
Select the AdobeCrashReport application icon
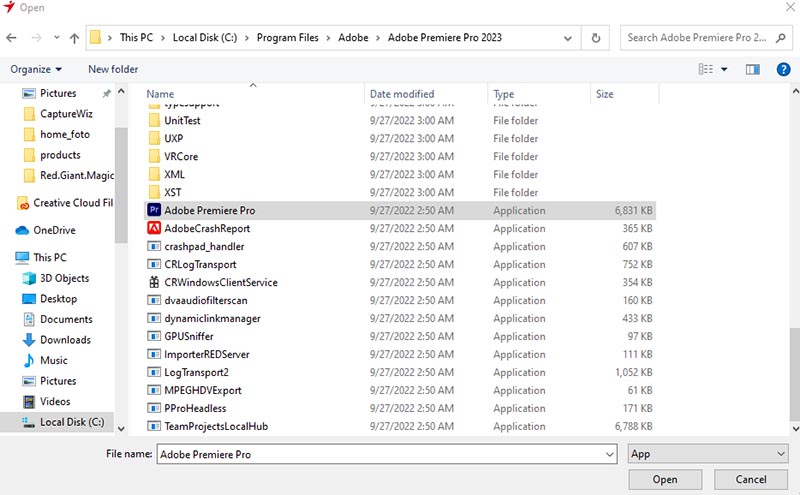coord(154,228)
